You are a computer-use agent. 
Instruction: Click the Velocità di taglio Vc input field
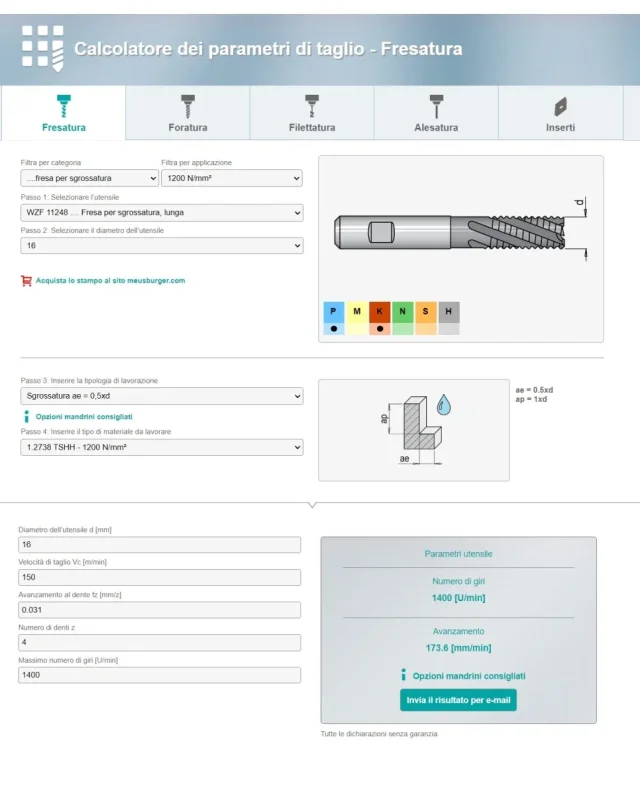pos(159,577)
